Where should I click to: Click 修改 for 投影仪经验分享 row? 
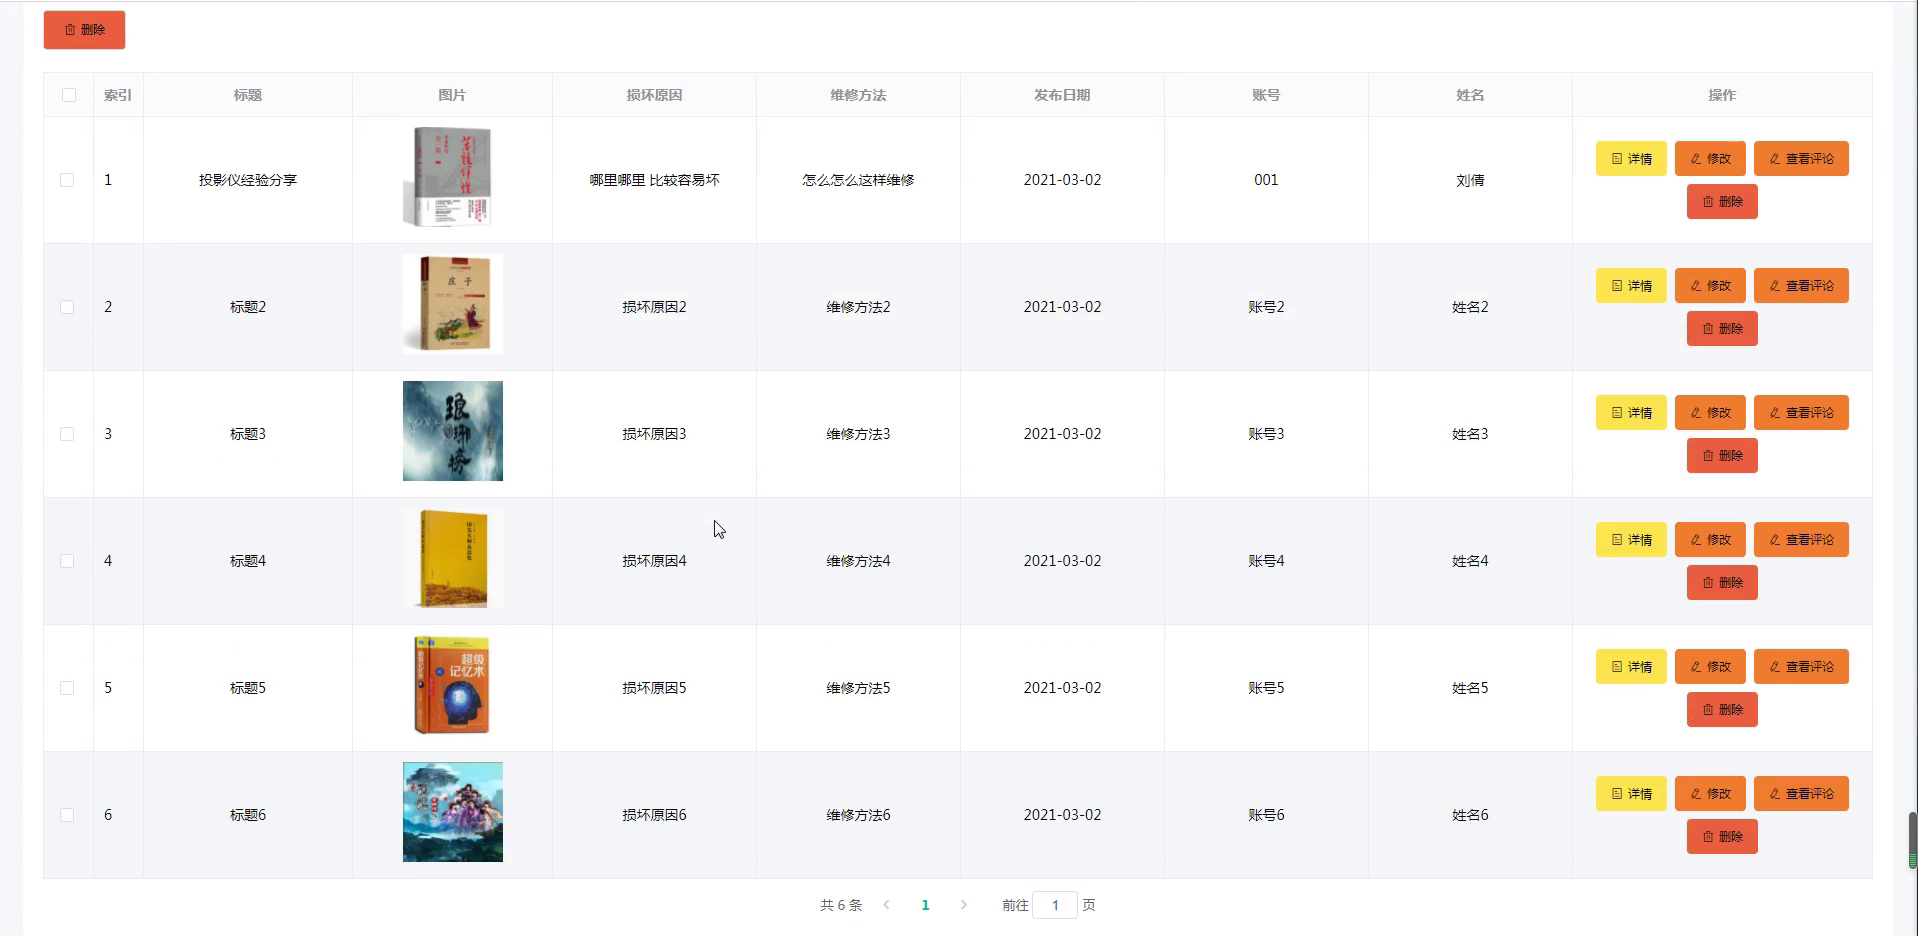(1710, 159)
